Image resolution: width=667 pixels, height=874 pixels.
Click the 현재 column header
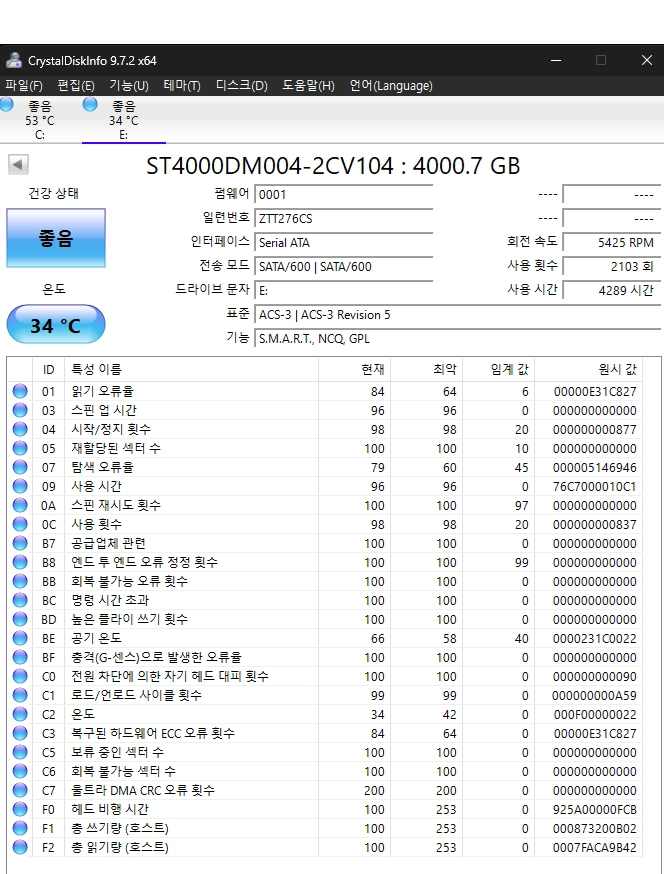(354, 369)
